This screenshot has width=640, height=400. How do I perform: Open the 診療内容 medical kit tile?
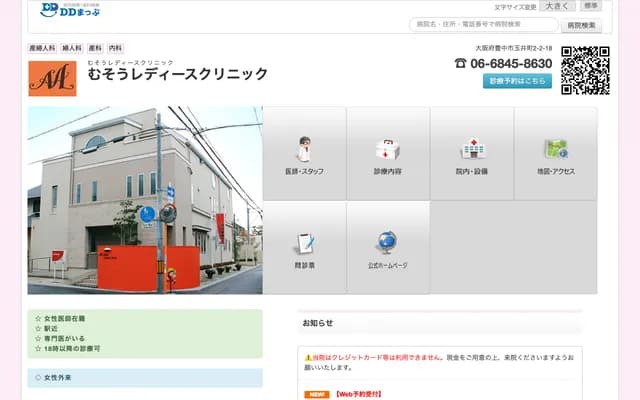point(388,153)
